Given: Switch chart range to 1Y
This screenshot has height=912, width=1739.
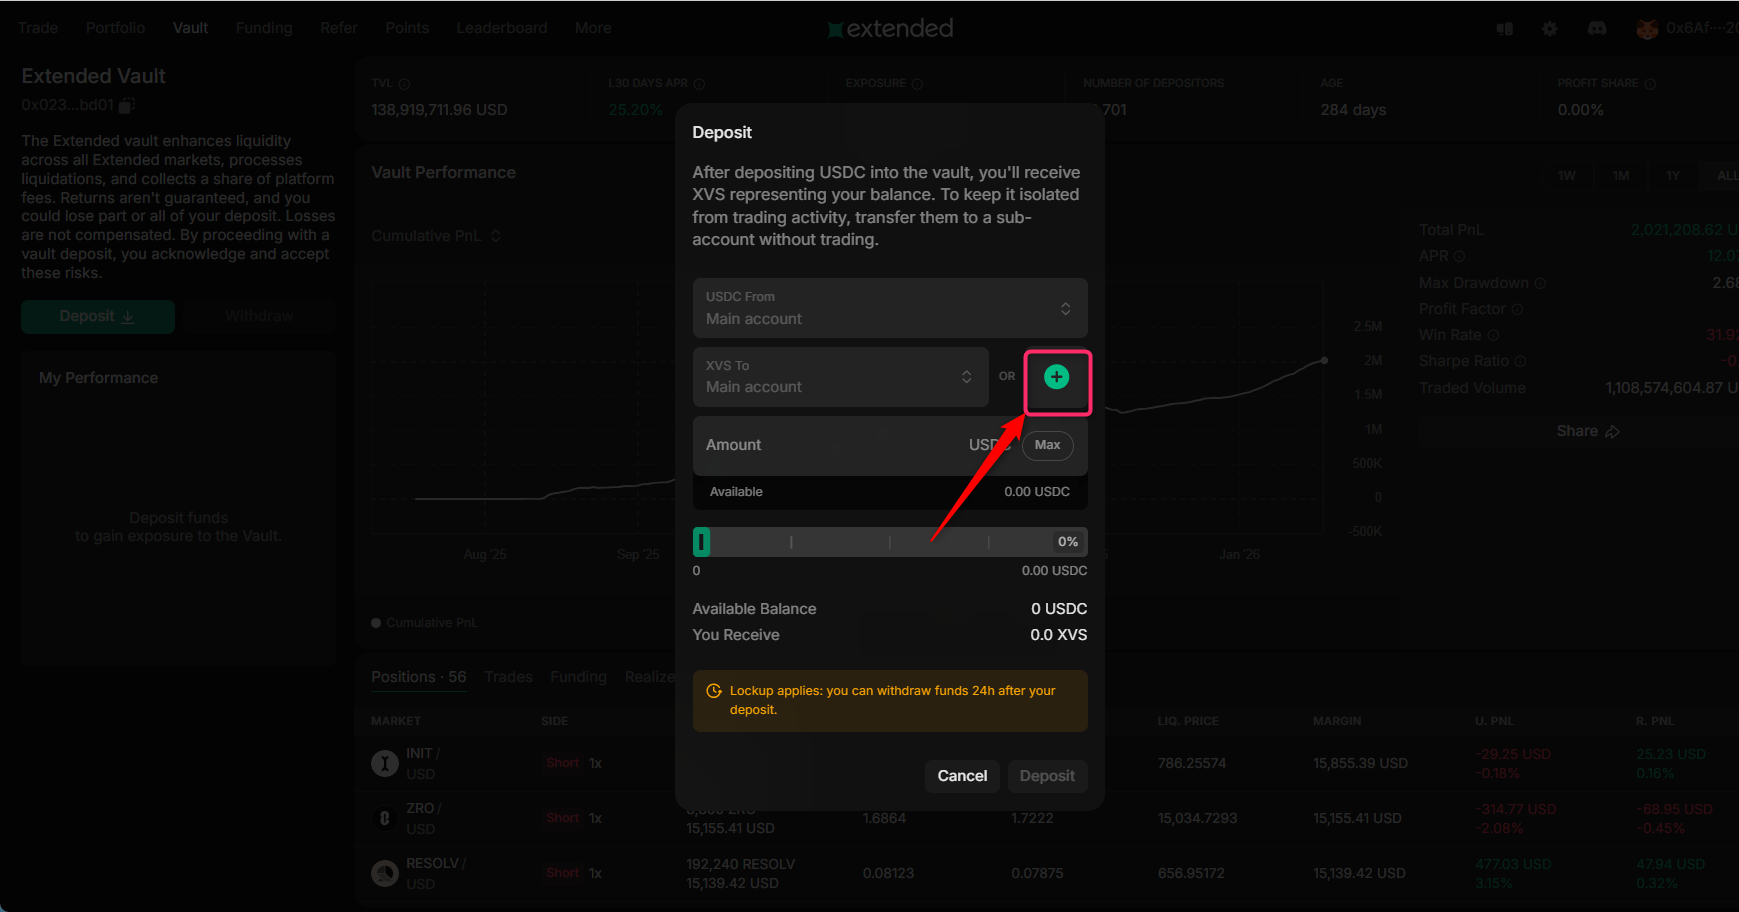Looking at the screenshot, I should pyautogui.click(x=1672, y=175).
